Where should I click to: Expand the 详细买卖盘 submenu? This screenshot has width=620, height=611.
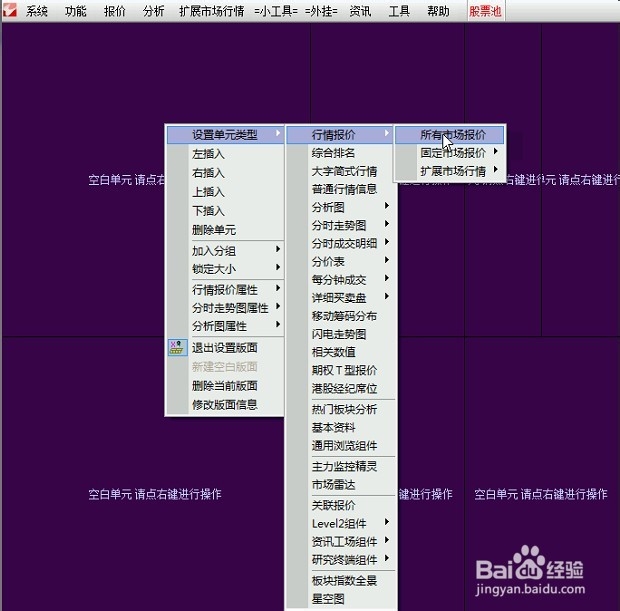point(341,297)
